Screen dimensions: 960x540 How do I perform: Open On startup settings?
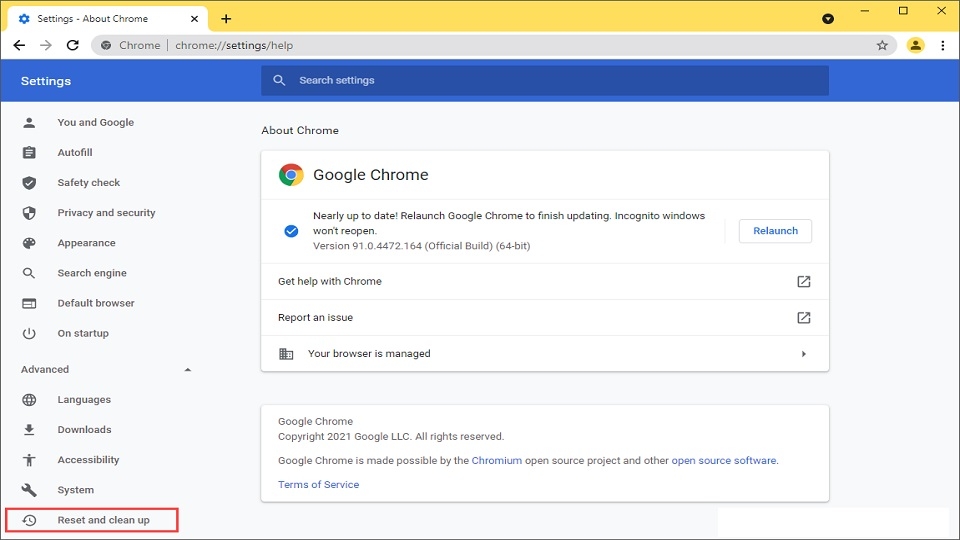pos(83,333)
